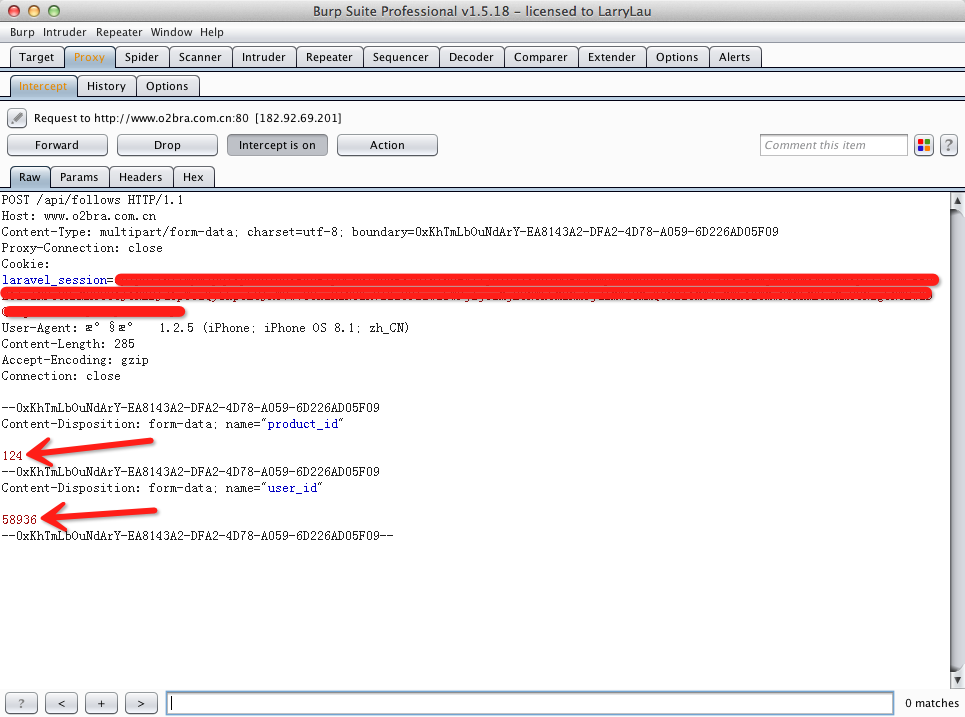965x717 pixels.
Task: Click the POST /api/follows request line
Action: (92, 200)
